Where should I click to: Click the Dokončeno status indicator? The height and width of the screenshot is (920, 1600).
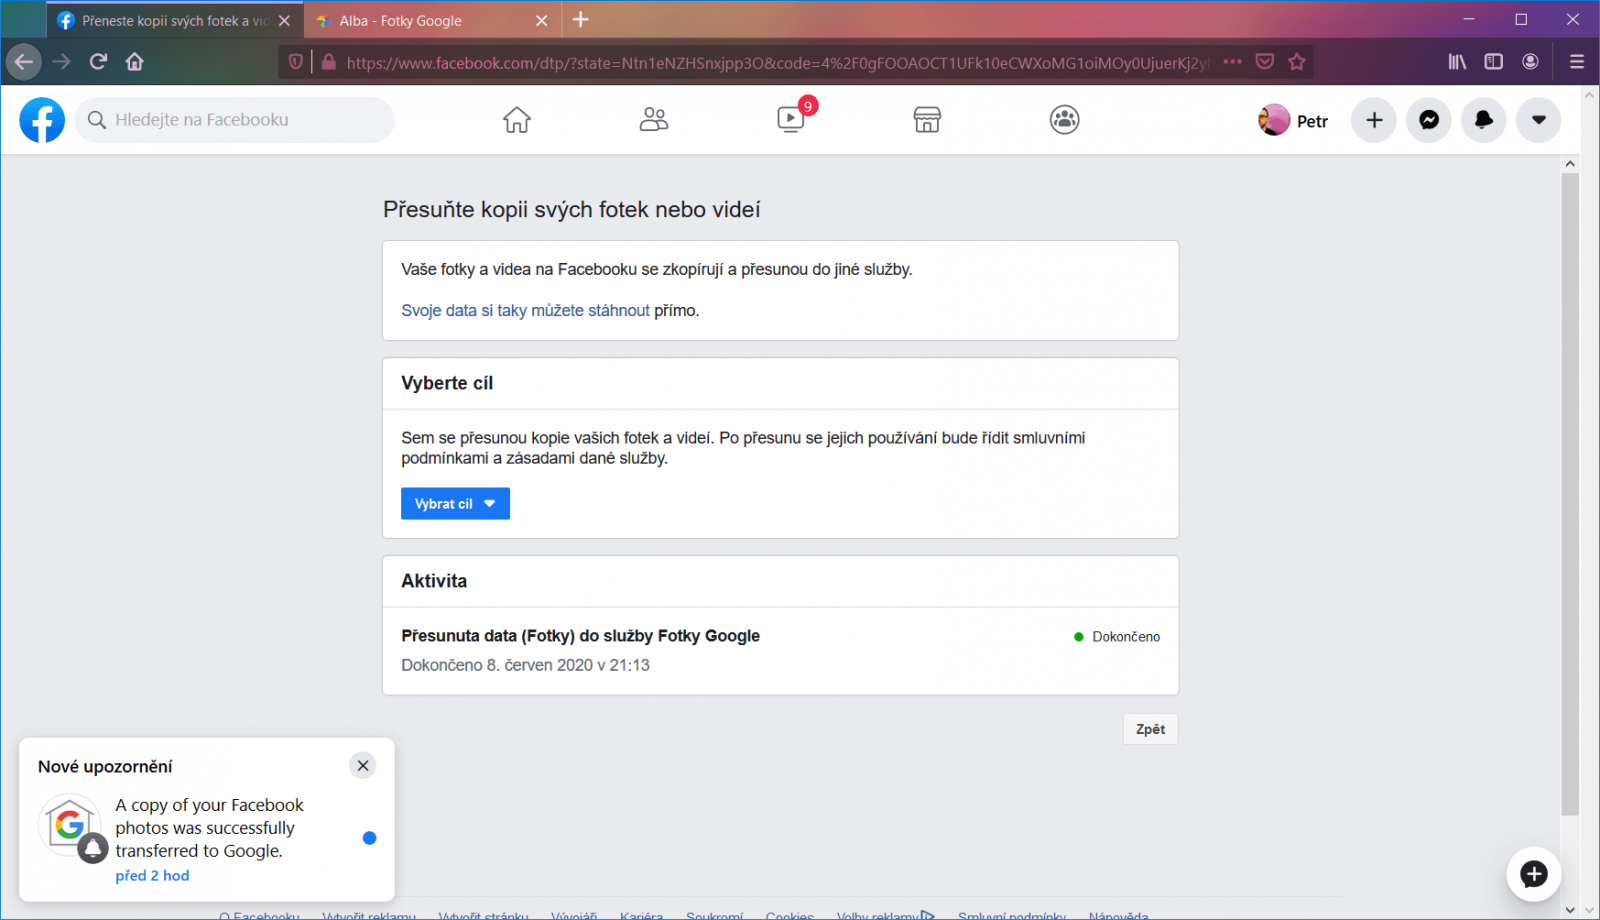point(1117,637)
